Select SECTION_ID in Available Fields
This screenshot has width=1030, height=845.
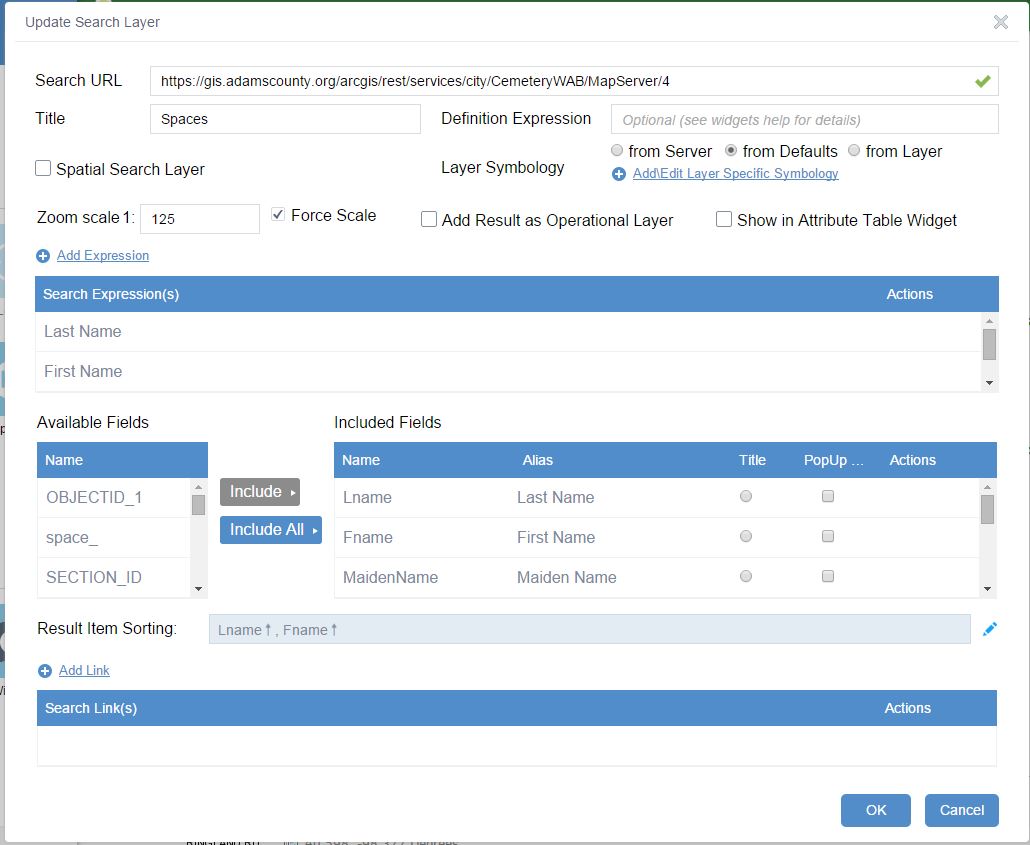[114, 578]
